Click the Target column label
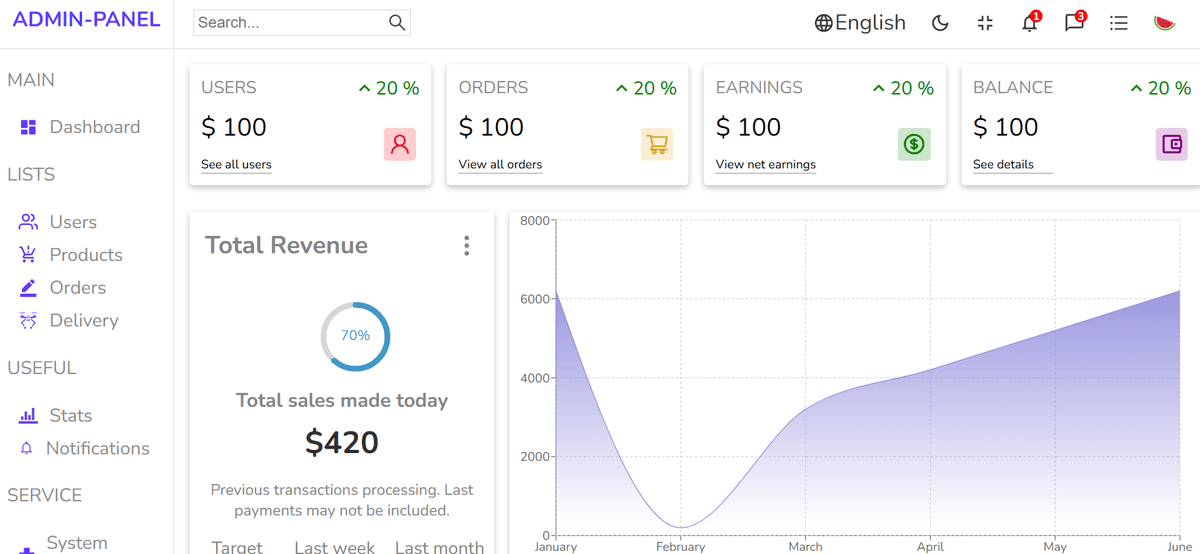The height and width of the screenshot is (554, 1200). (237, 547)
